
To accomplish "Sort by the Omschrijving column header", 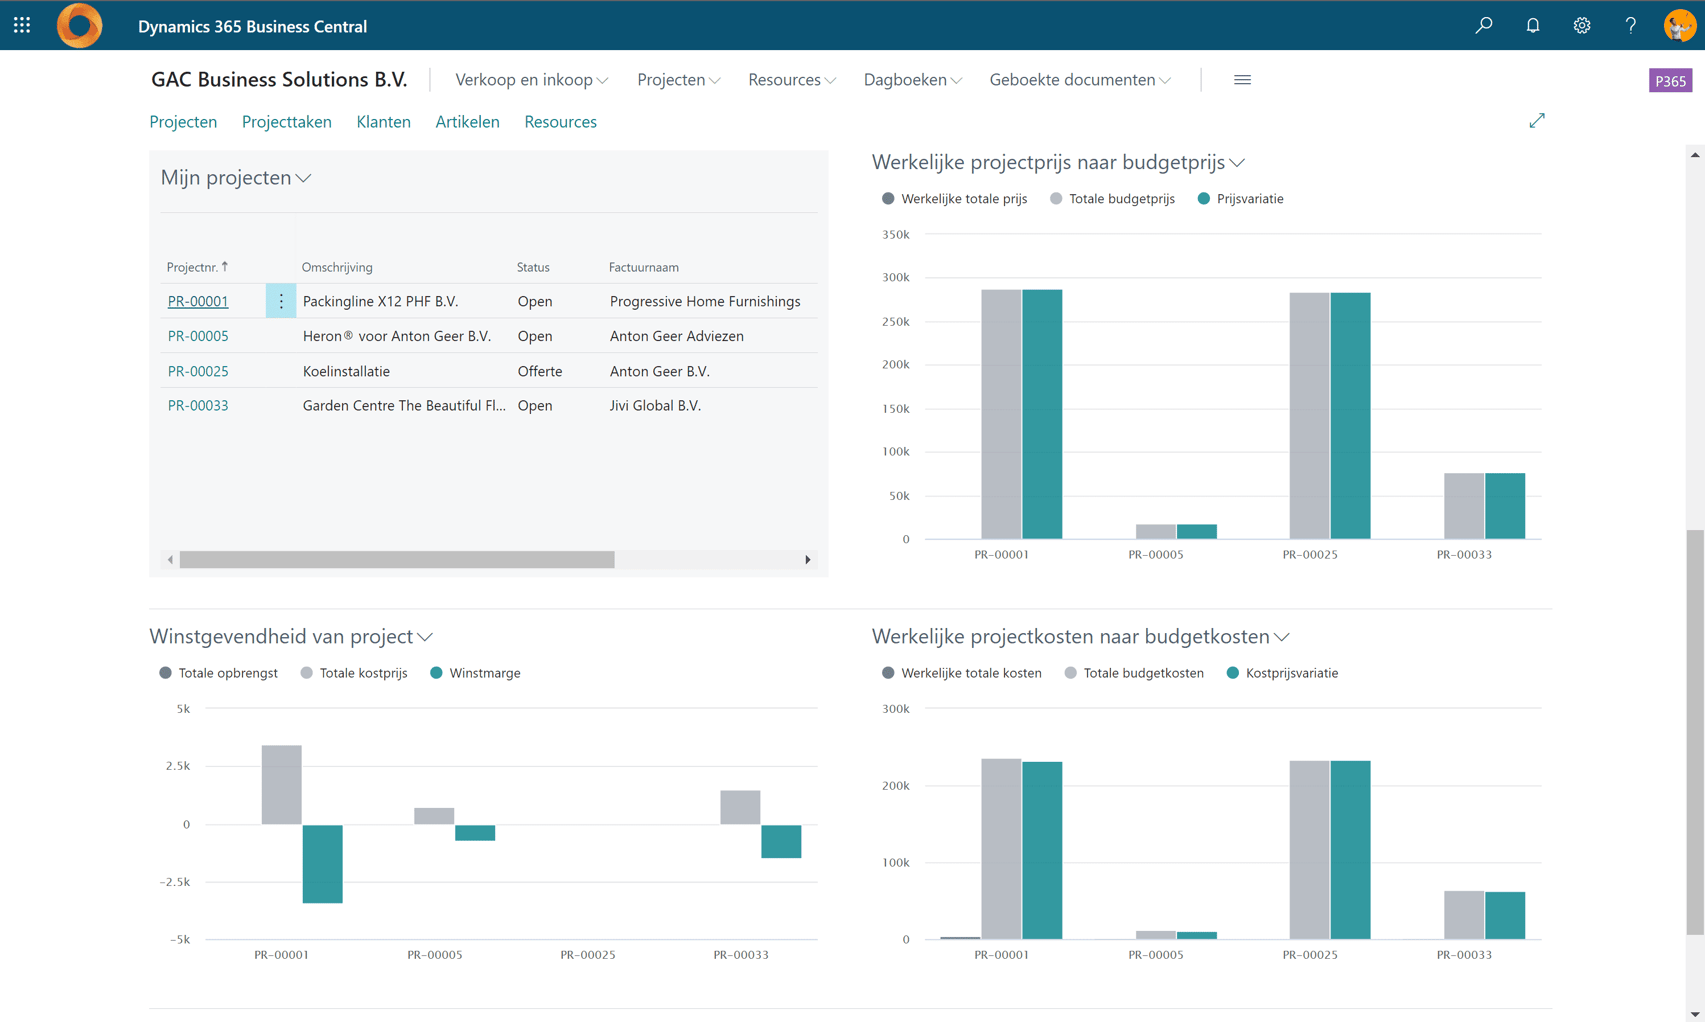I will tap(337, 267).
